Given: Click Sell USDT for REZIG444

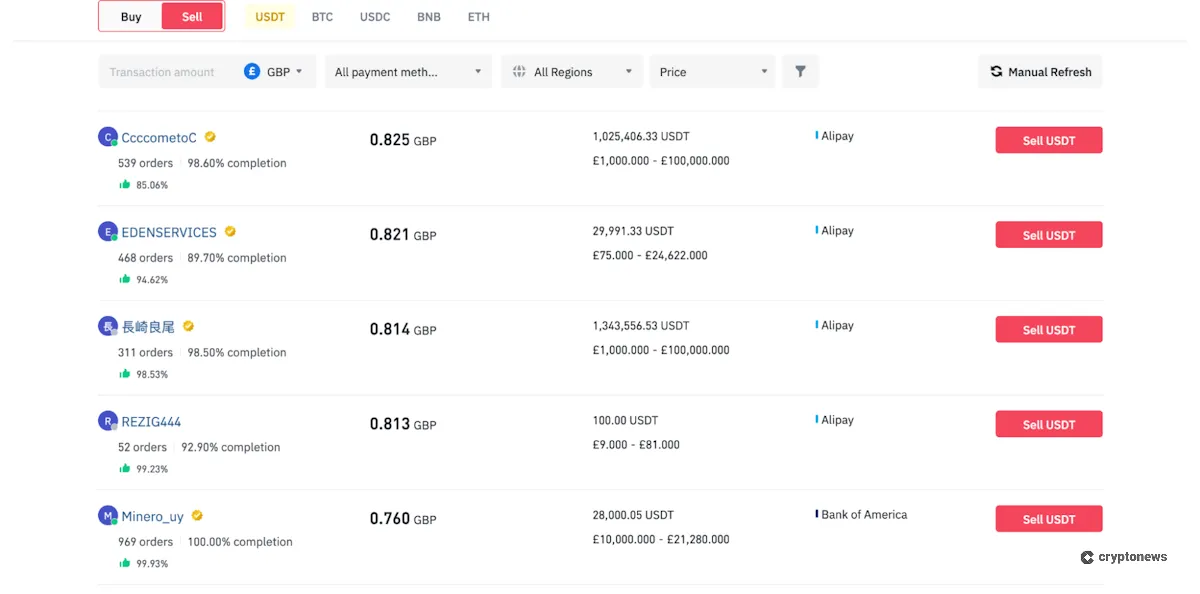Looking at the screenshot, I should 1048,423.
